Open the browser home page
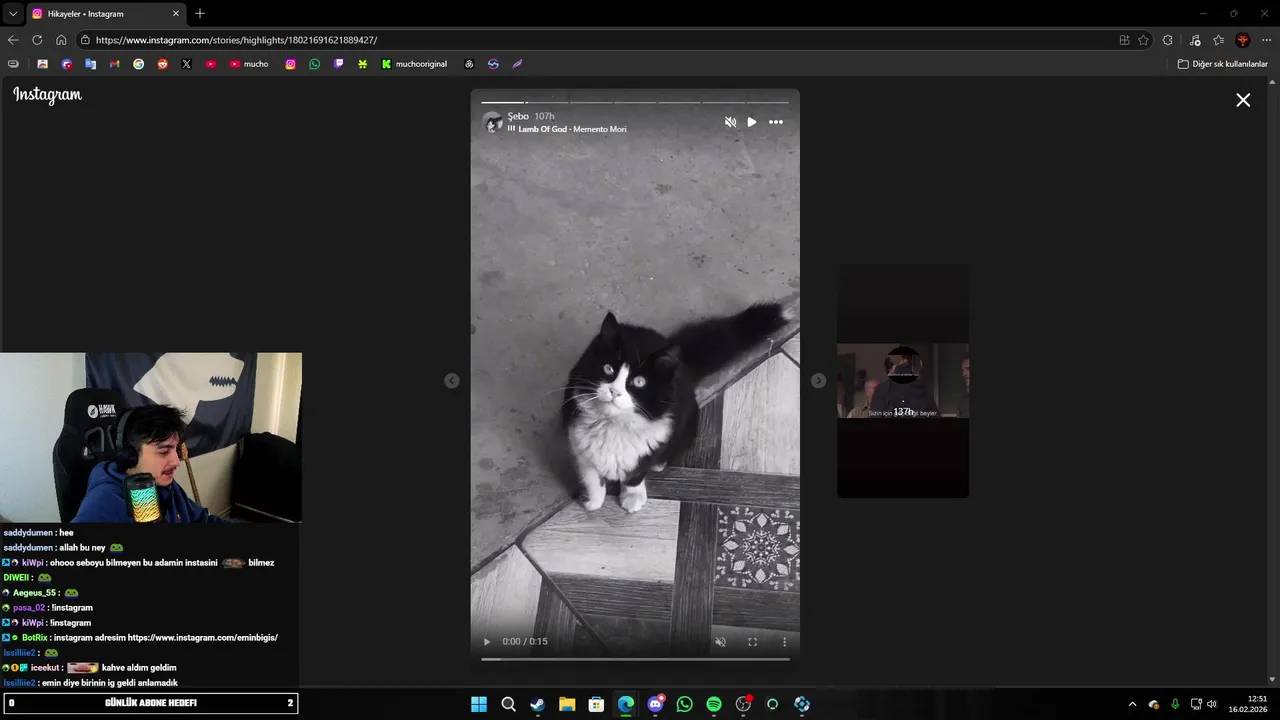Viewport: 1280px width, 720px height. pyautogui.click(x=61, y=40)
